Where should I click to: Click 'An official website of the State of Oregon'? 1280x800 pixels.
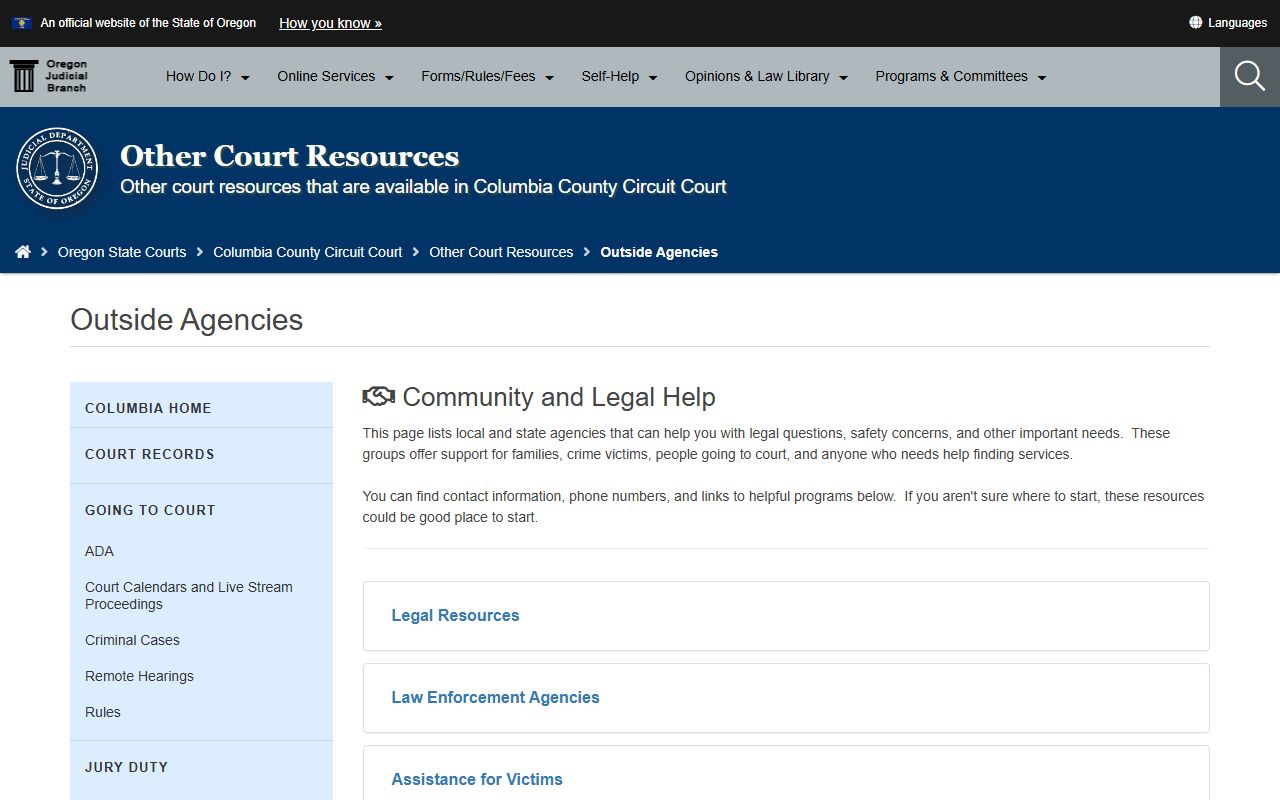[148, 22]
